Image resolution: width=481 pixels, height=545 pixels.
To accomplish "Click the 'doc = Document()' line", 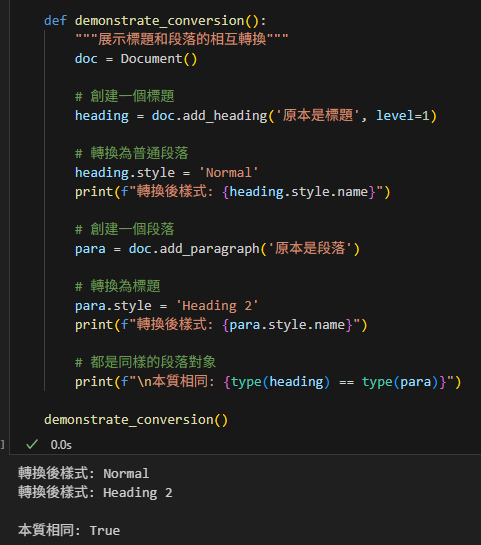I will [136, 59].
